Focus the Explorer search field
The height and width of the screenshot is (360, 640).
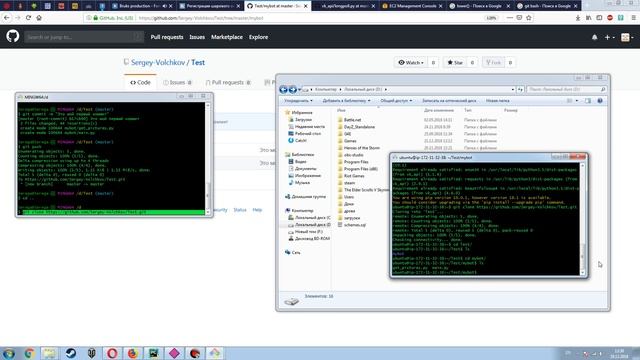click(567, 89)
